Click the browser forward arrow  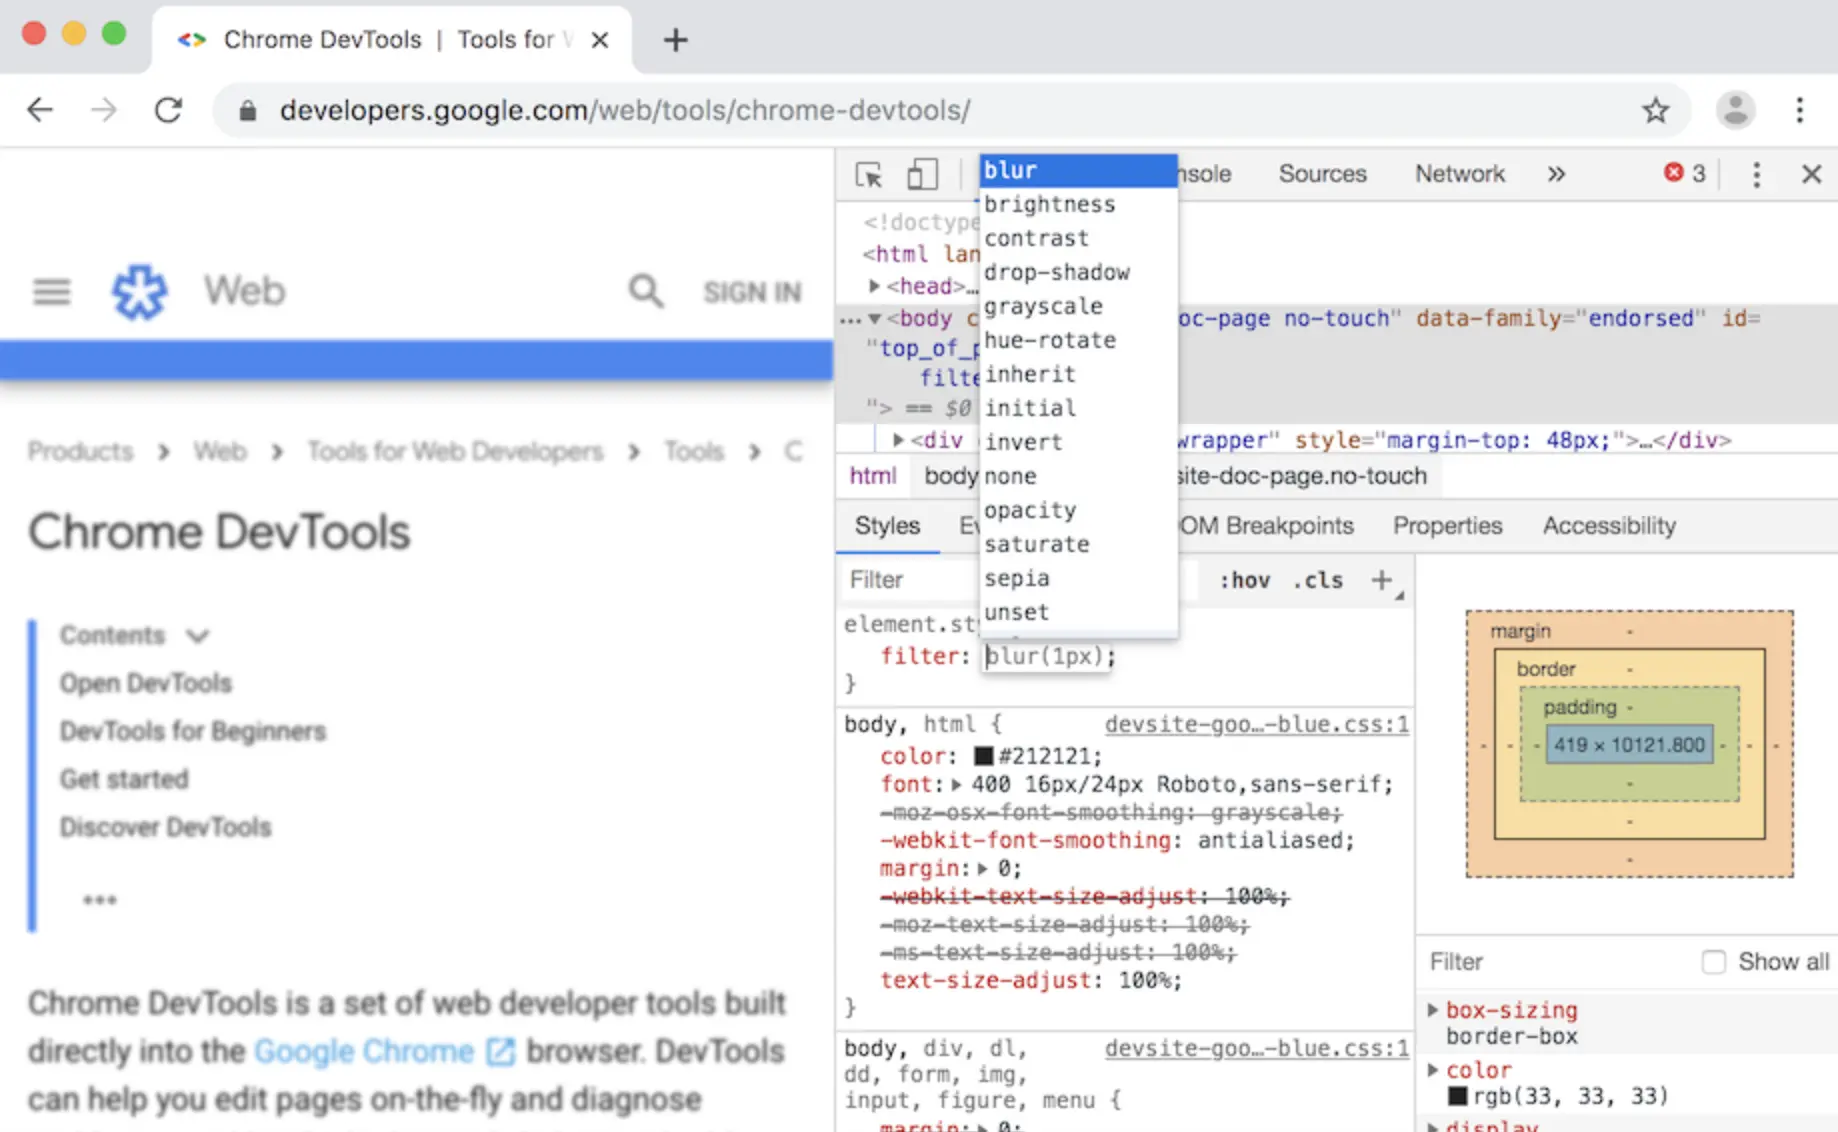[x=104, y=110]
